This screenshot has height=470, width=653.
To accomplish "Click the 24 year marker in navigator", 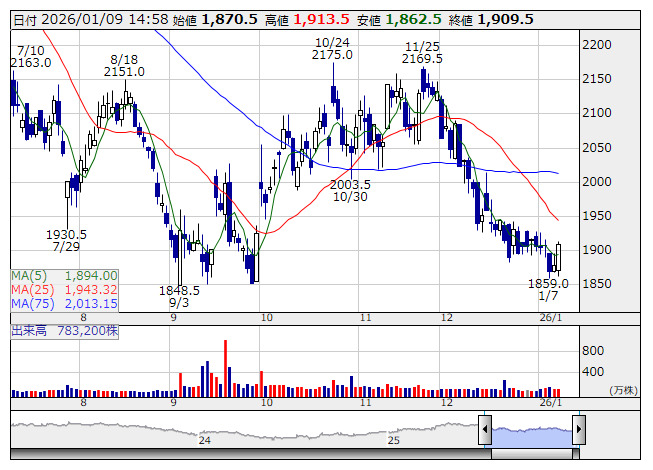I will pyautogui.click(x=204, y=440).
